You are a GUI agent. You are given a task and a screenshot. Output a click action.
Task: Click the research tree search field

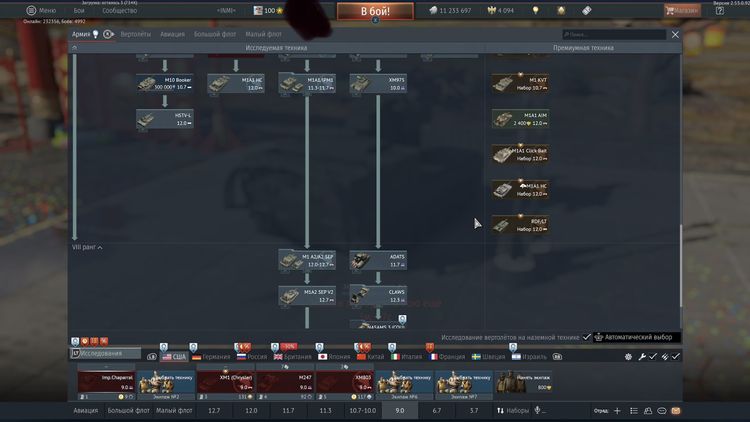pos(612,34)
